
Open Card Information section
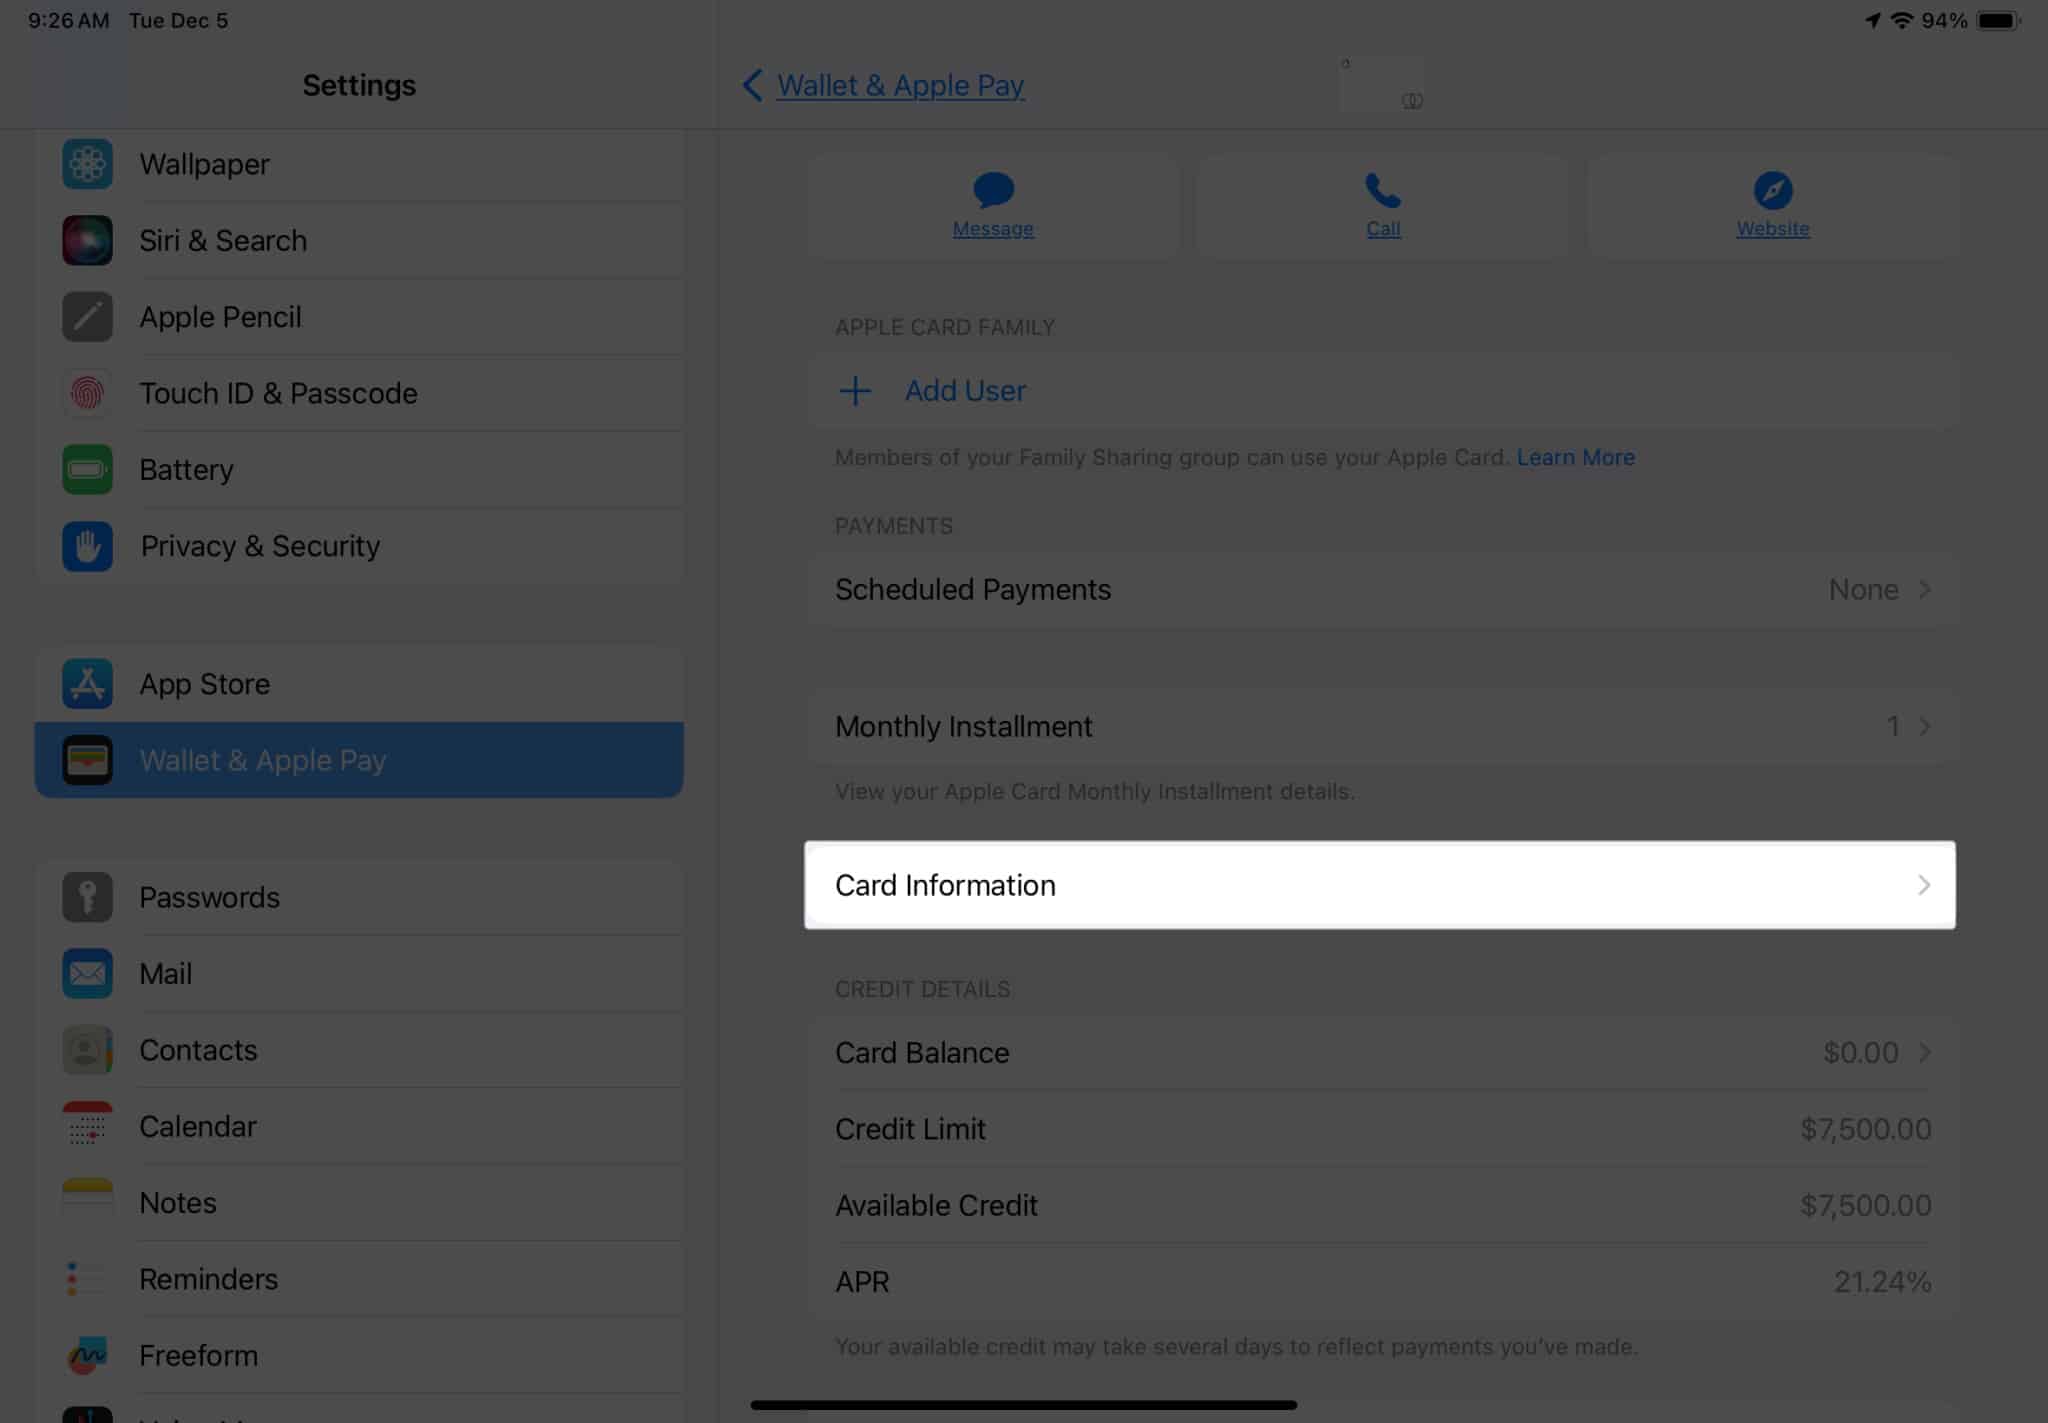pyautogui.click(x=1380, y=884)
